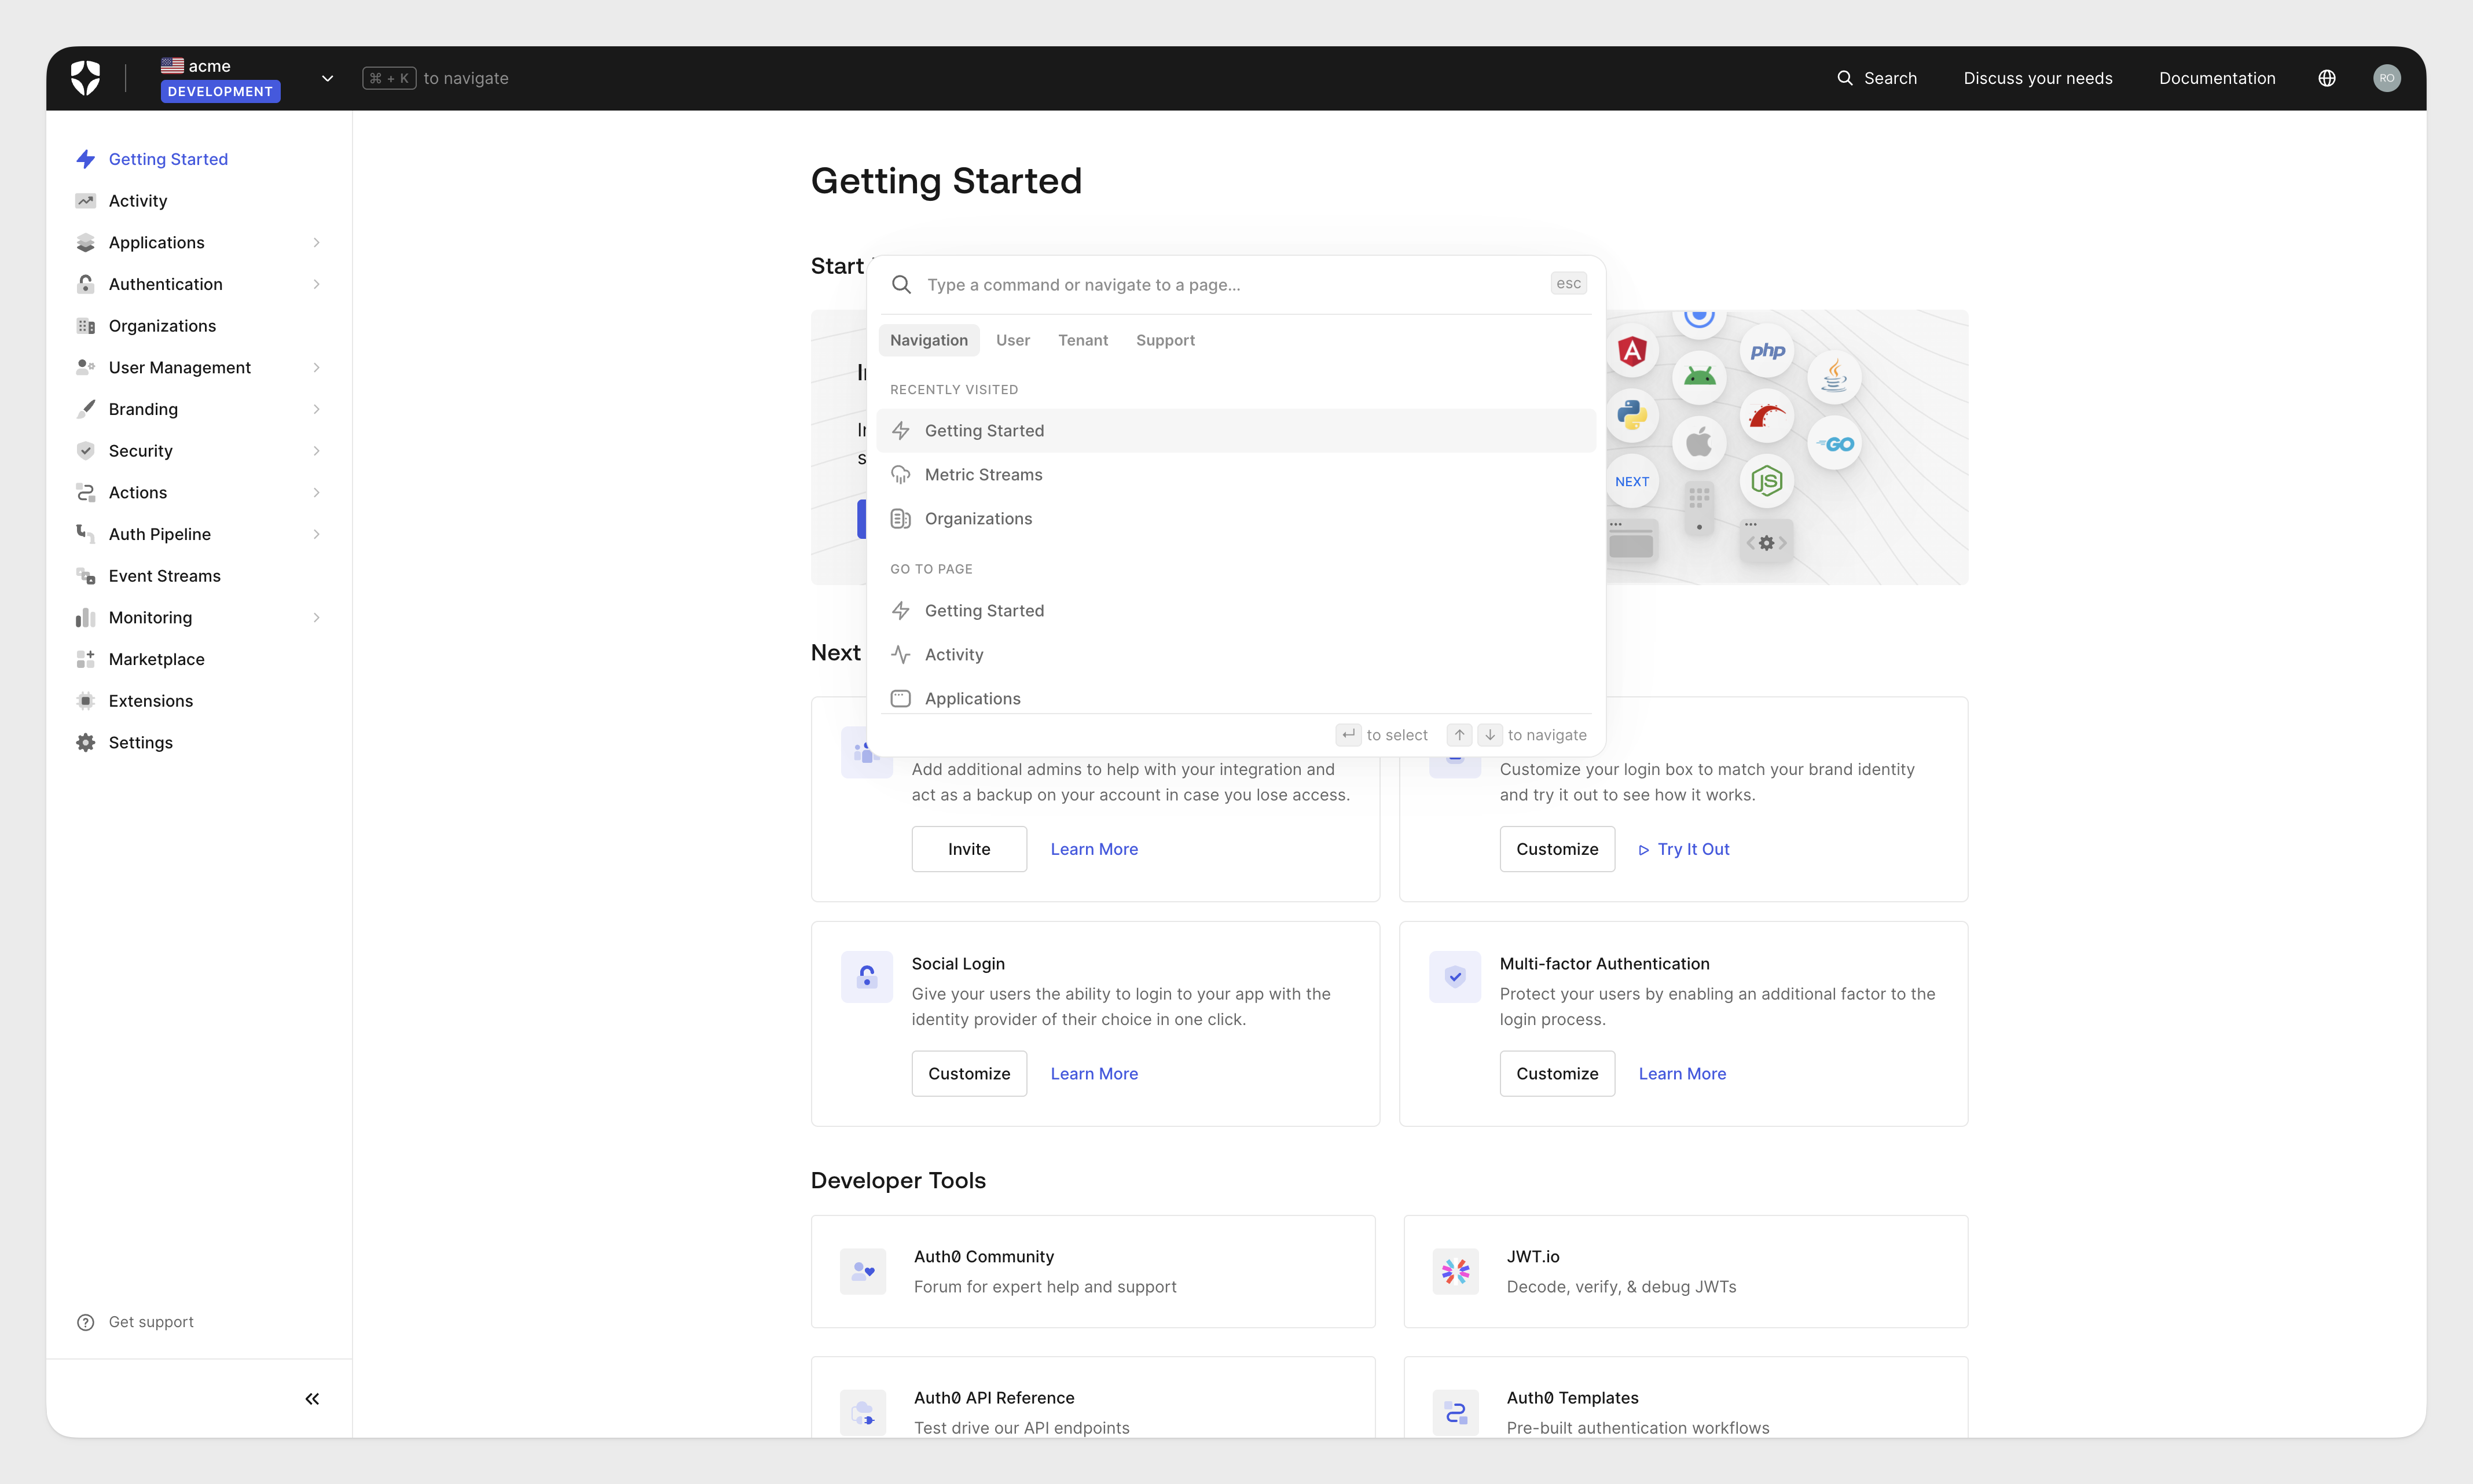This screenshot has height=1484, width=2473.
Task: Click the Organizations building icon in sidebar
Action: 86,326
